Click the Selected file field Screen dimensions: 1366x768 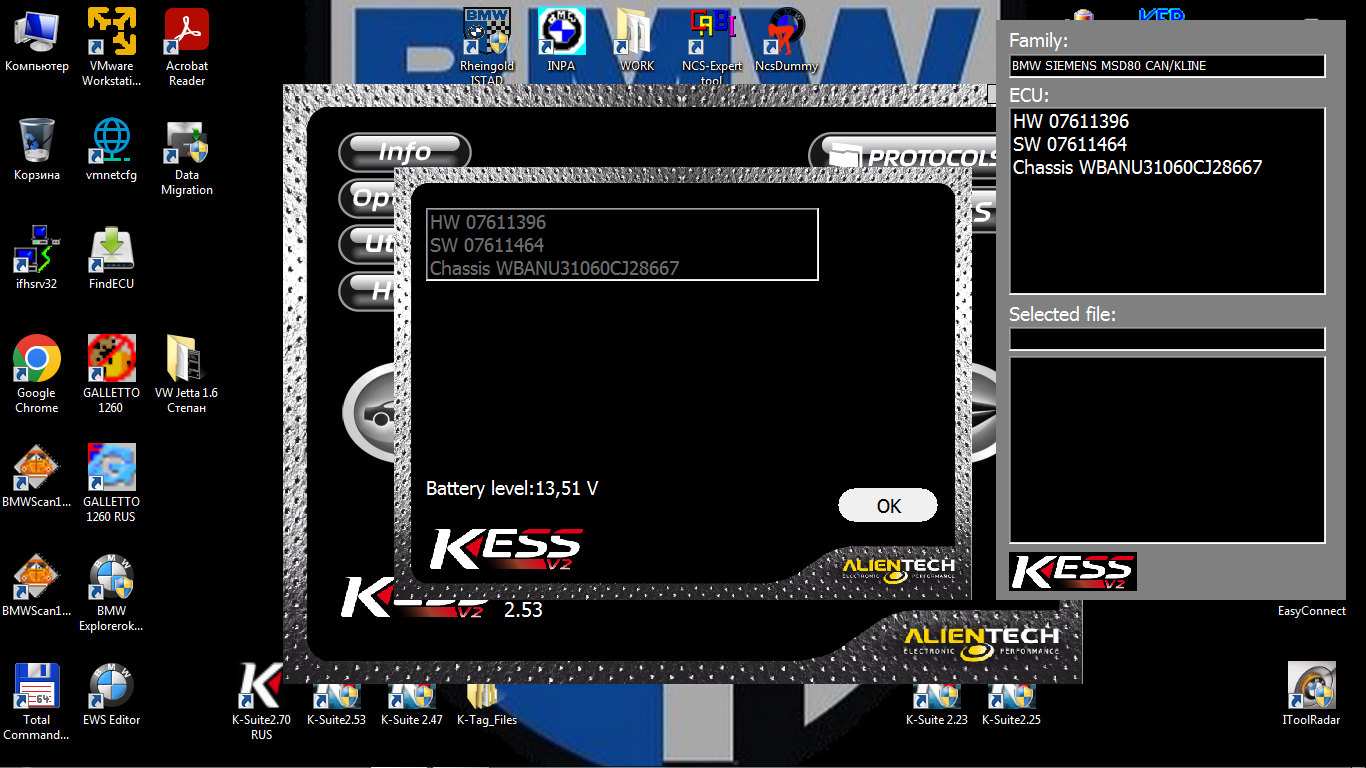1167,339
